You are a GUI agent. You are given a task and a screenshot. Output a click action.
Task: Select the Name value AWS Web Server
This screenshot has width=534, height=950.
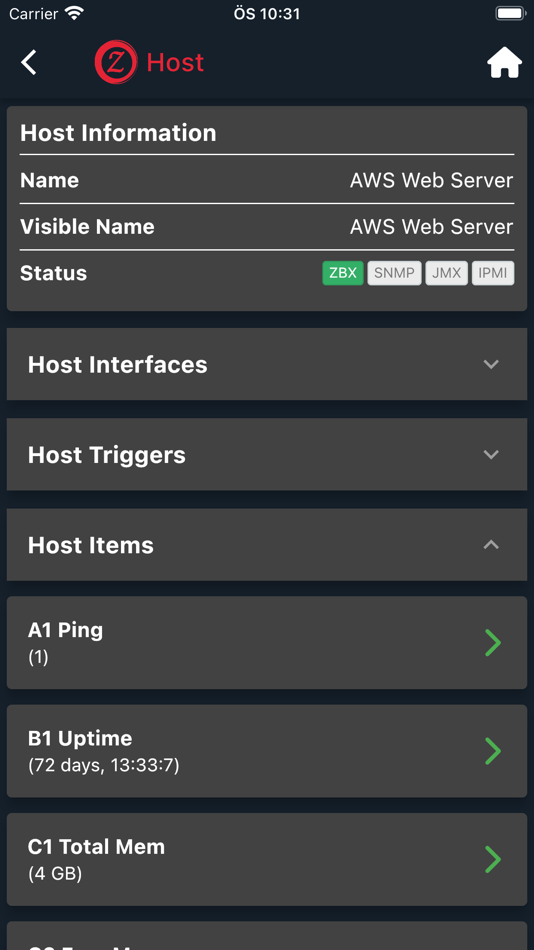pos(432,180)
